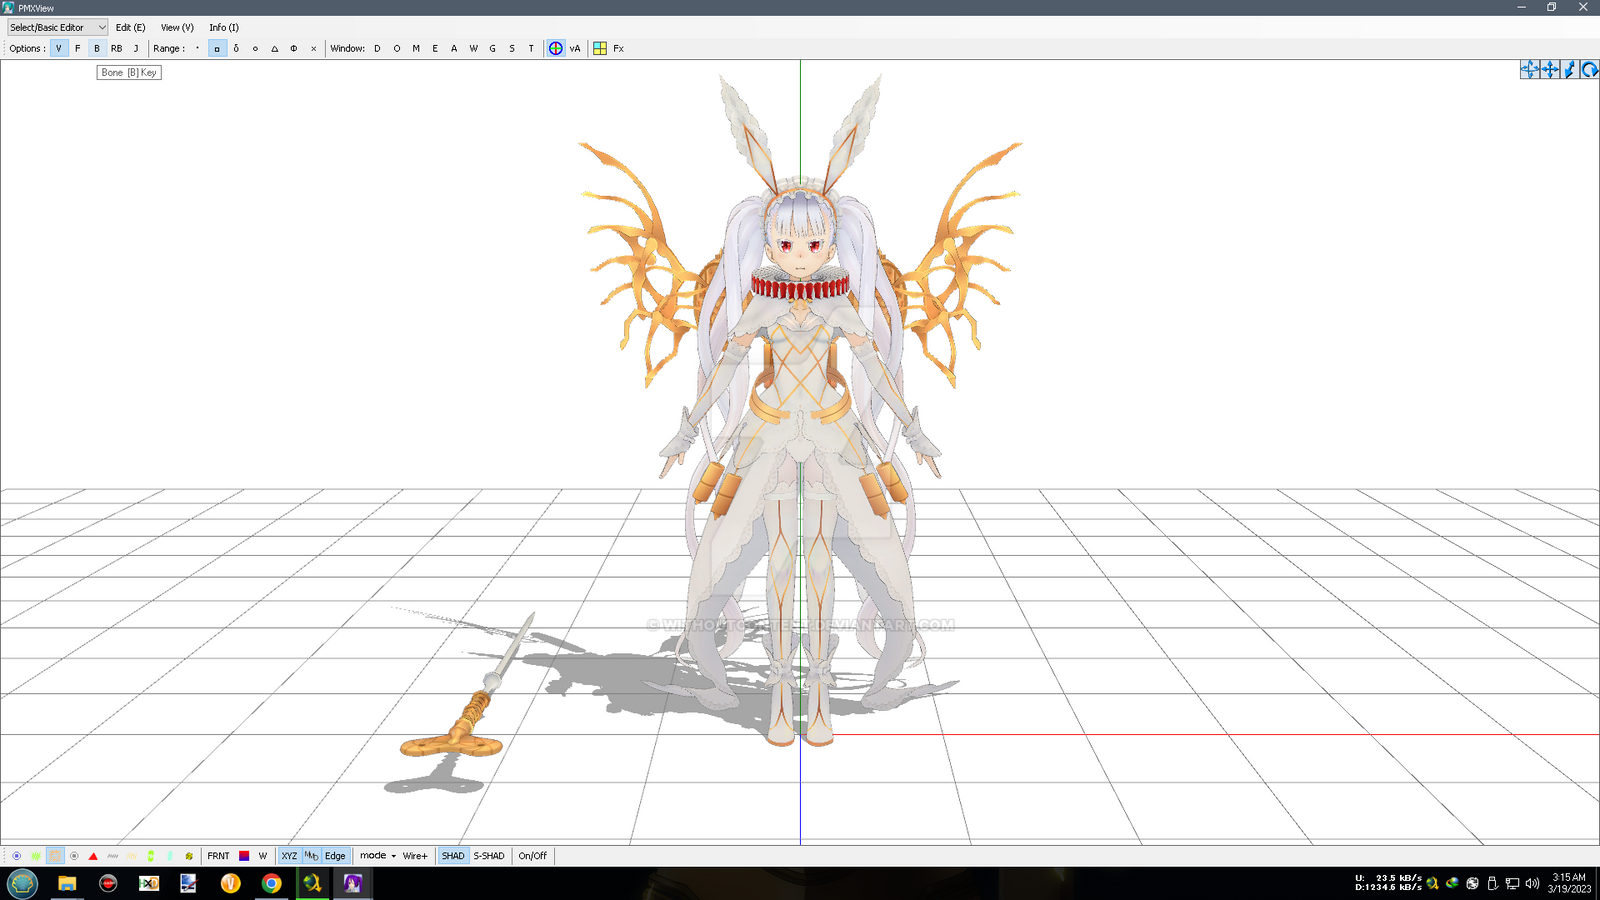Screen dimensions: 1600x900
Task: Open Google Chrome from the taskbar
Action: (x=271, y=883)
